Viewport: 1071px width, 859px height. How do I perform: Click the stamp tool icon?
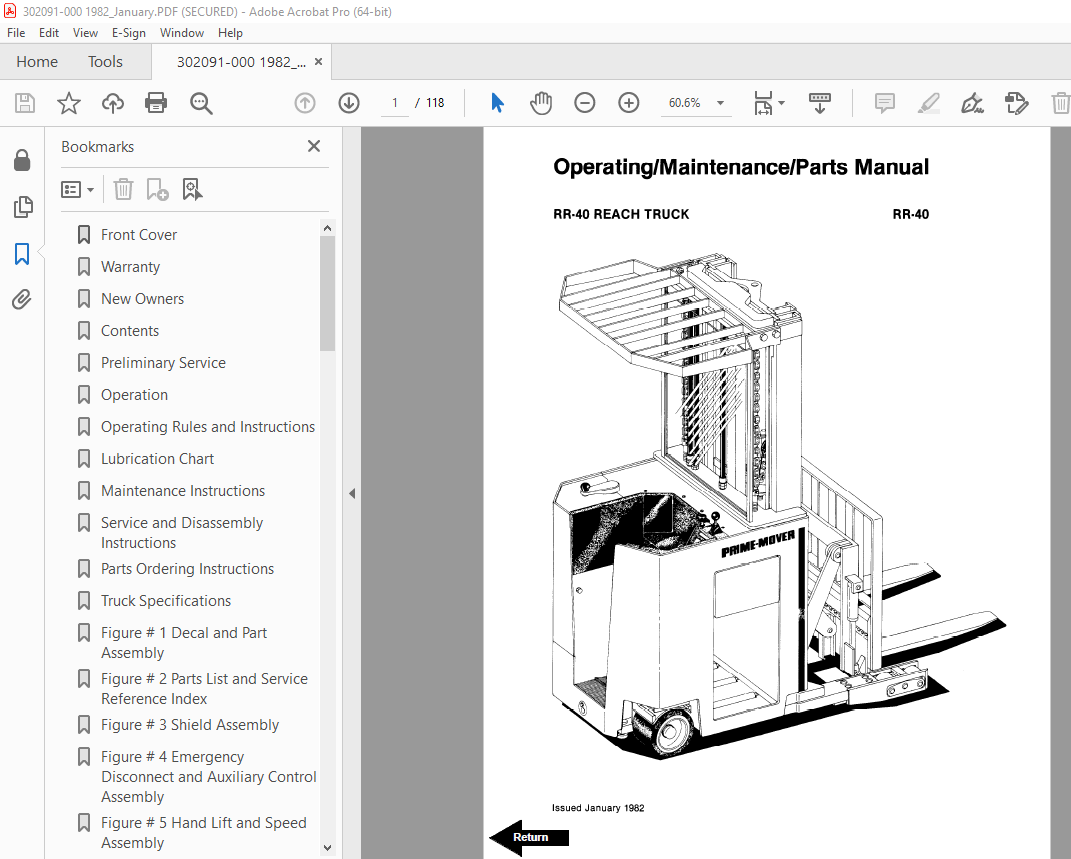(1016, 103)
